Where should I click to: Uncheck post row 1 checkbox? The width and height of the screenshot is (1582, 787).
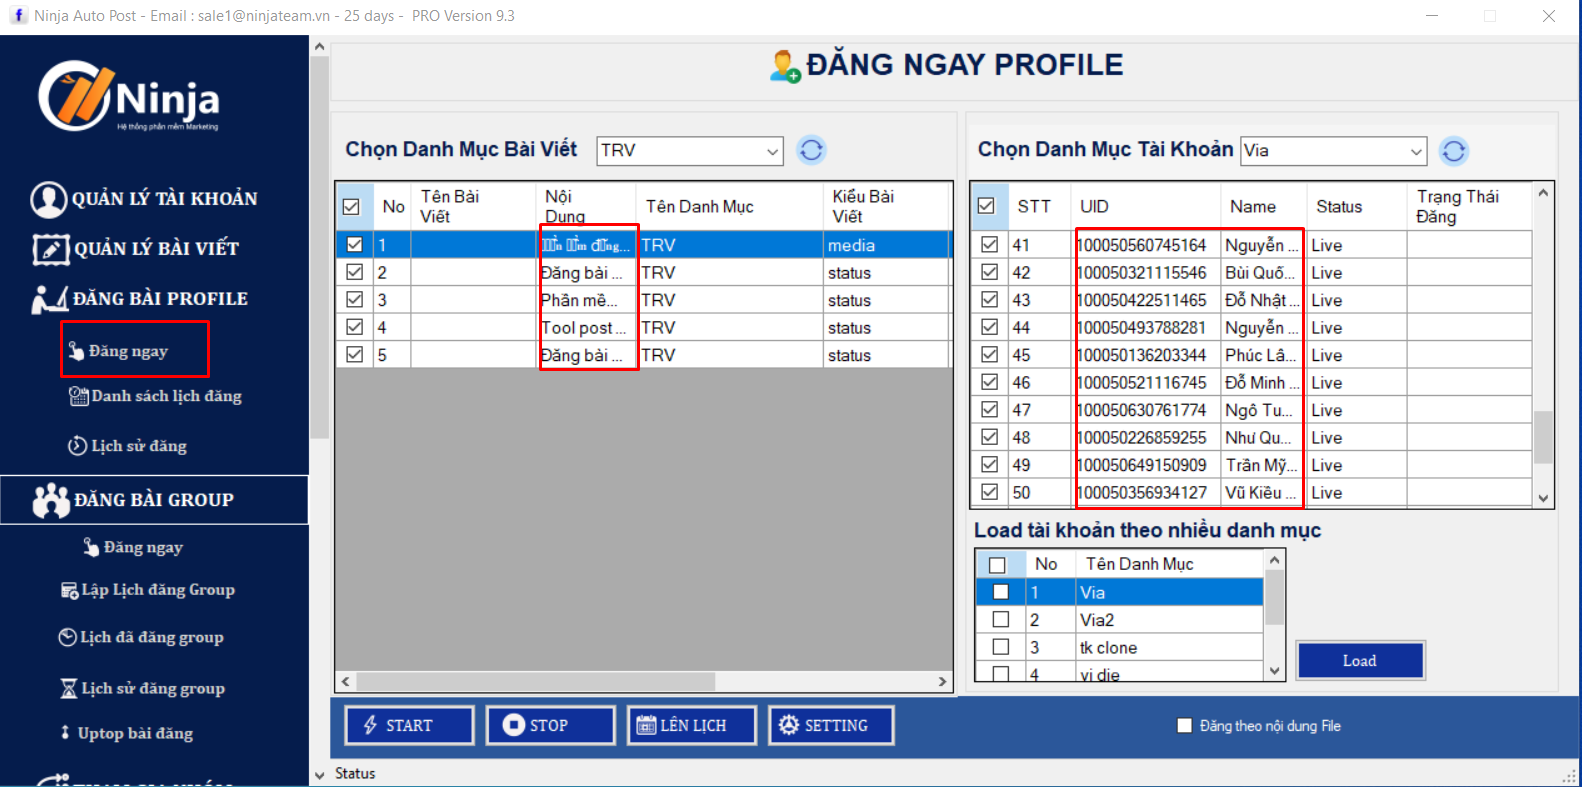(x=354, y=244)
